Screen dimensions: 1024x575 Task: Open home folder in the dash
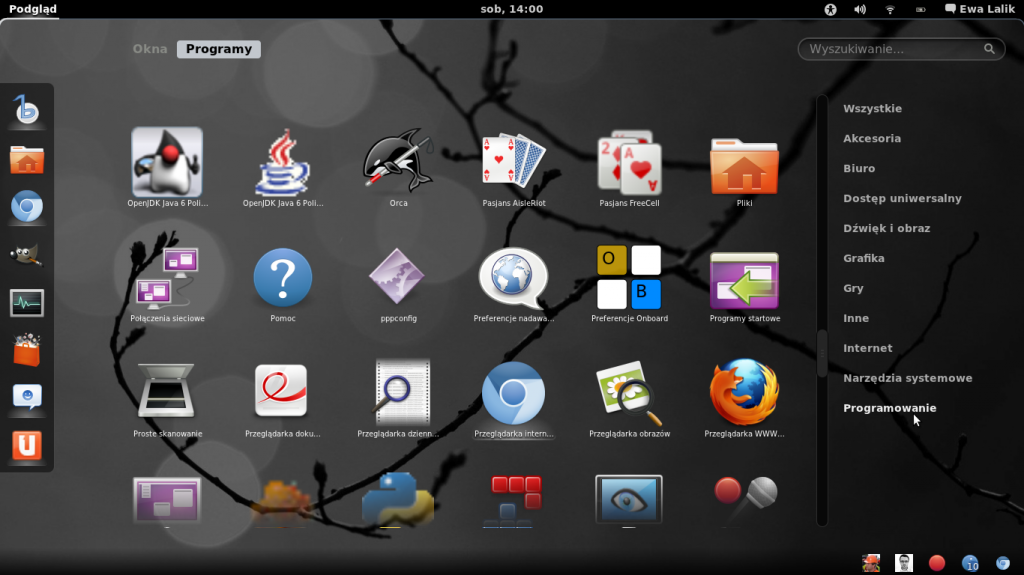coord(27,159)
